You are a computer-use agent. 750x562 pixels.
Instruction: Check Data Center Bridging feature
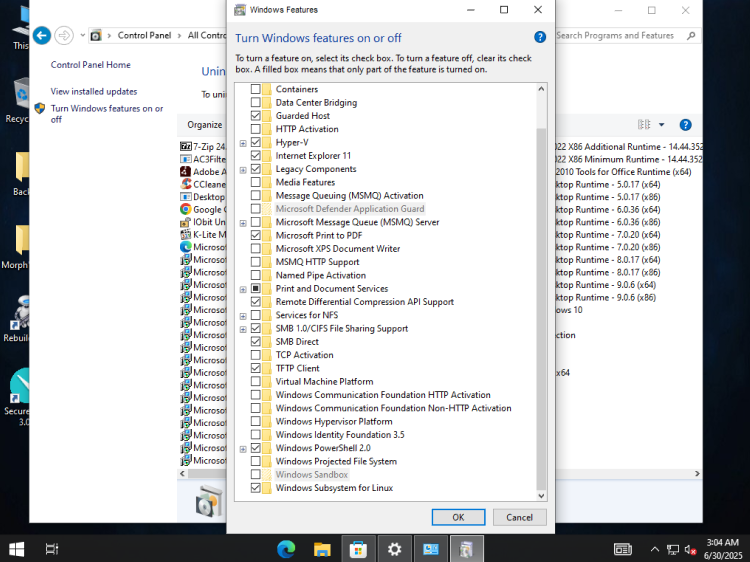[x=255, y=102]
